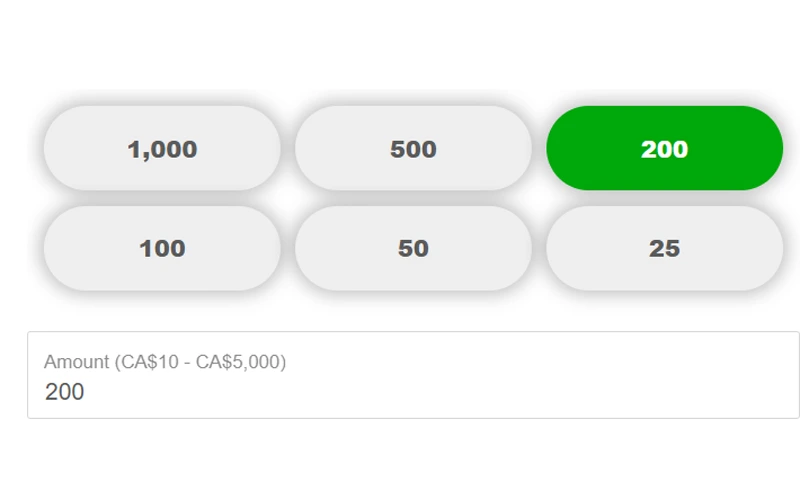Screen dimensions: 800x500
Task: Hit the 100 quick-amount pill
Action: 162,248
